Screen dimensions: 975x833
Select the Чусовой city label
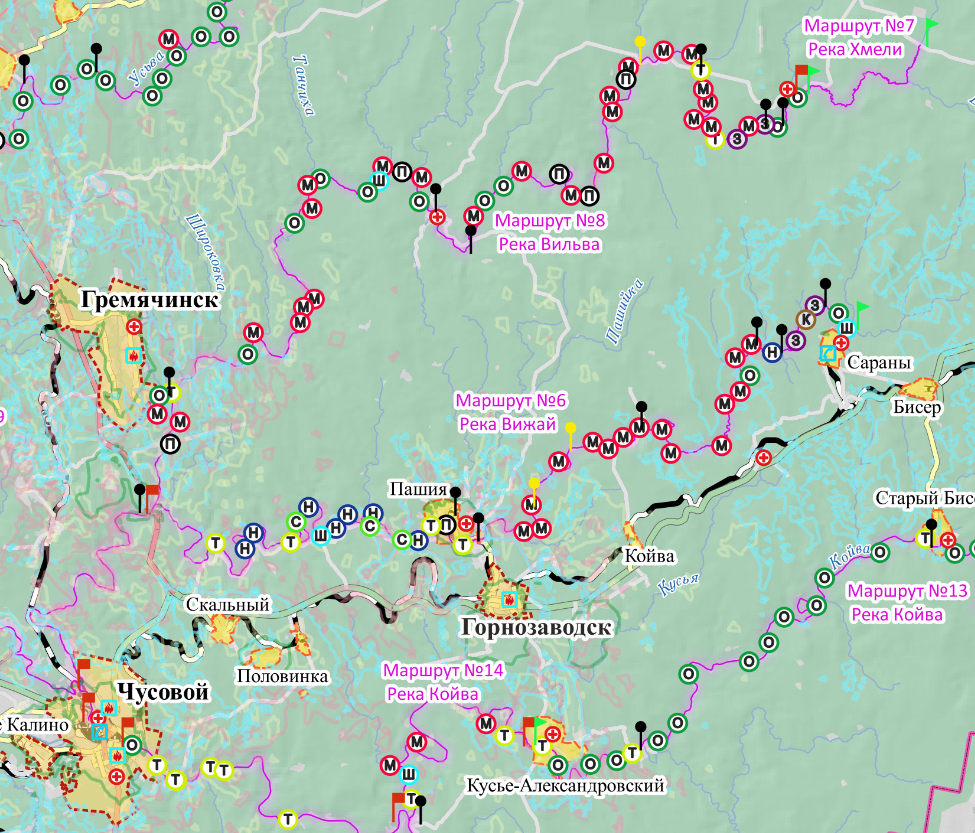click(x=162, y=692)
